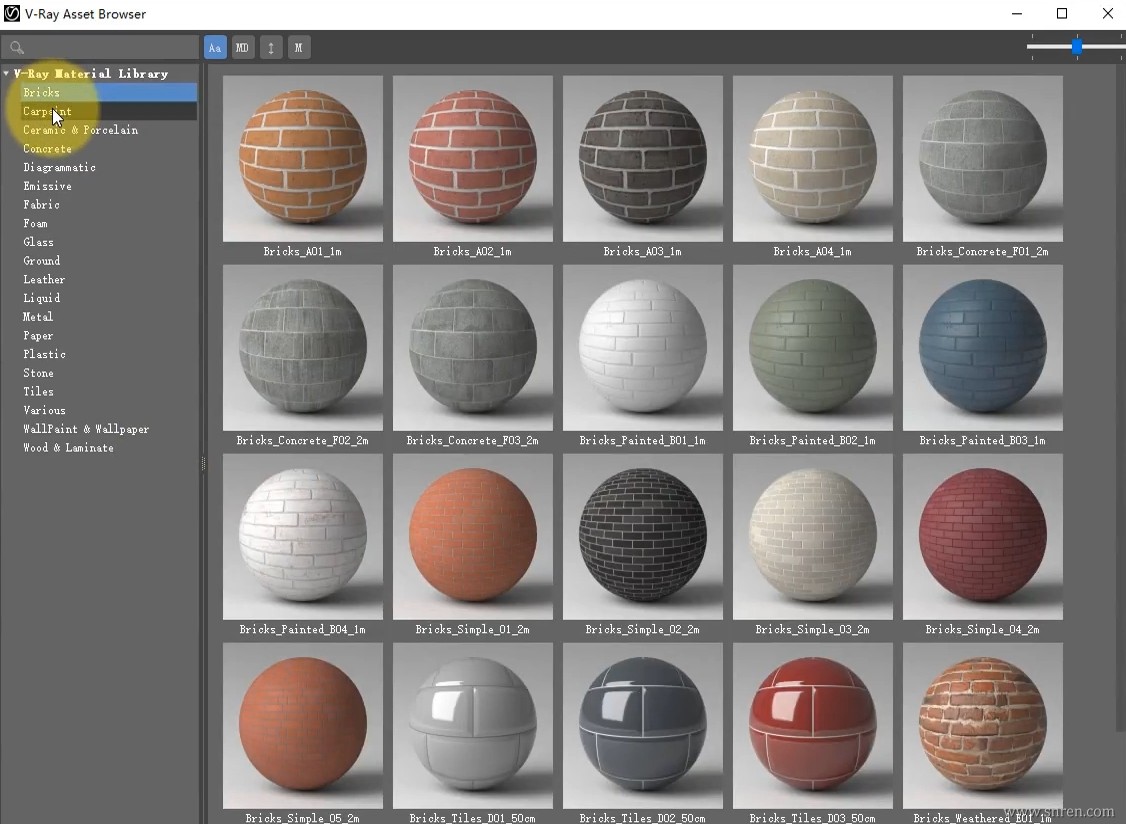The width and height of the screenshot is (1126, 824).
Task: Choose the Wood & Laminate category
Action: tap(68, 448)
